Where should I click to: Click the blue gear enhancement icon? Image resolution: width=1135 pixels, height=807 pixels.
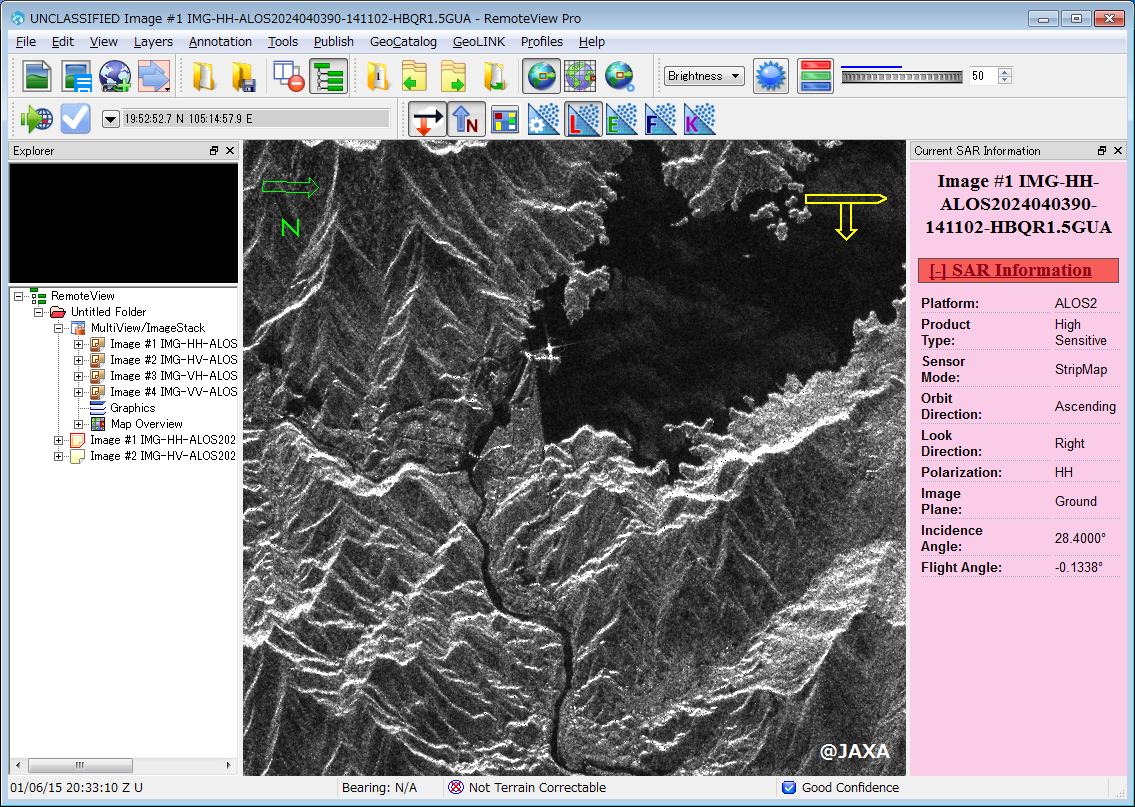coord(770,76)
